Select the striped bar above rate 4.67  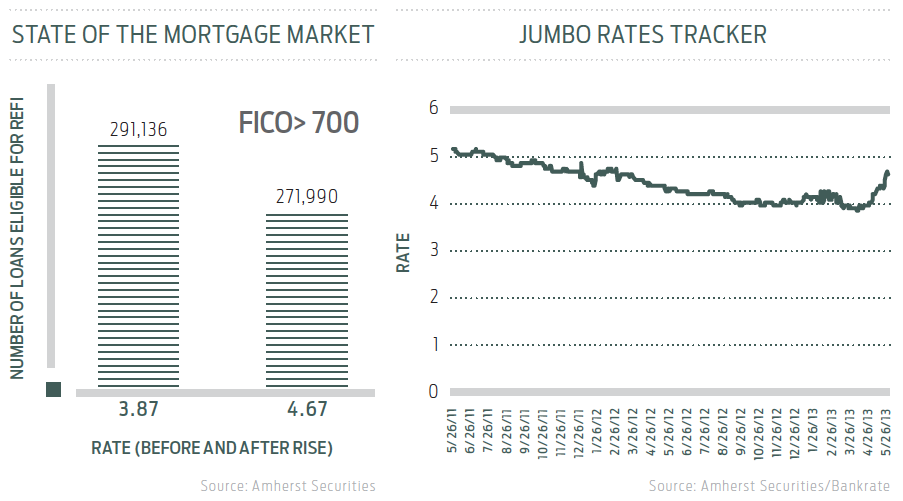click(x=307, y=298)
